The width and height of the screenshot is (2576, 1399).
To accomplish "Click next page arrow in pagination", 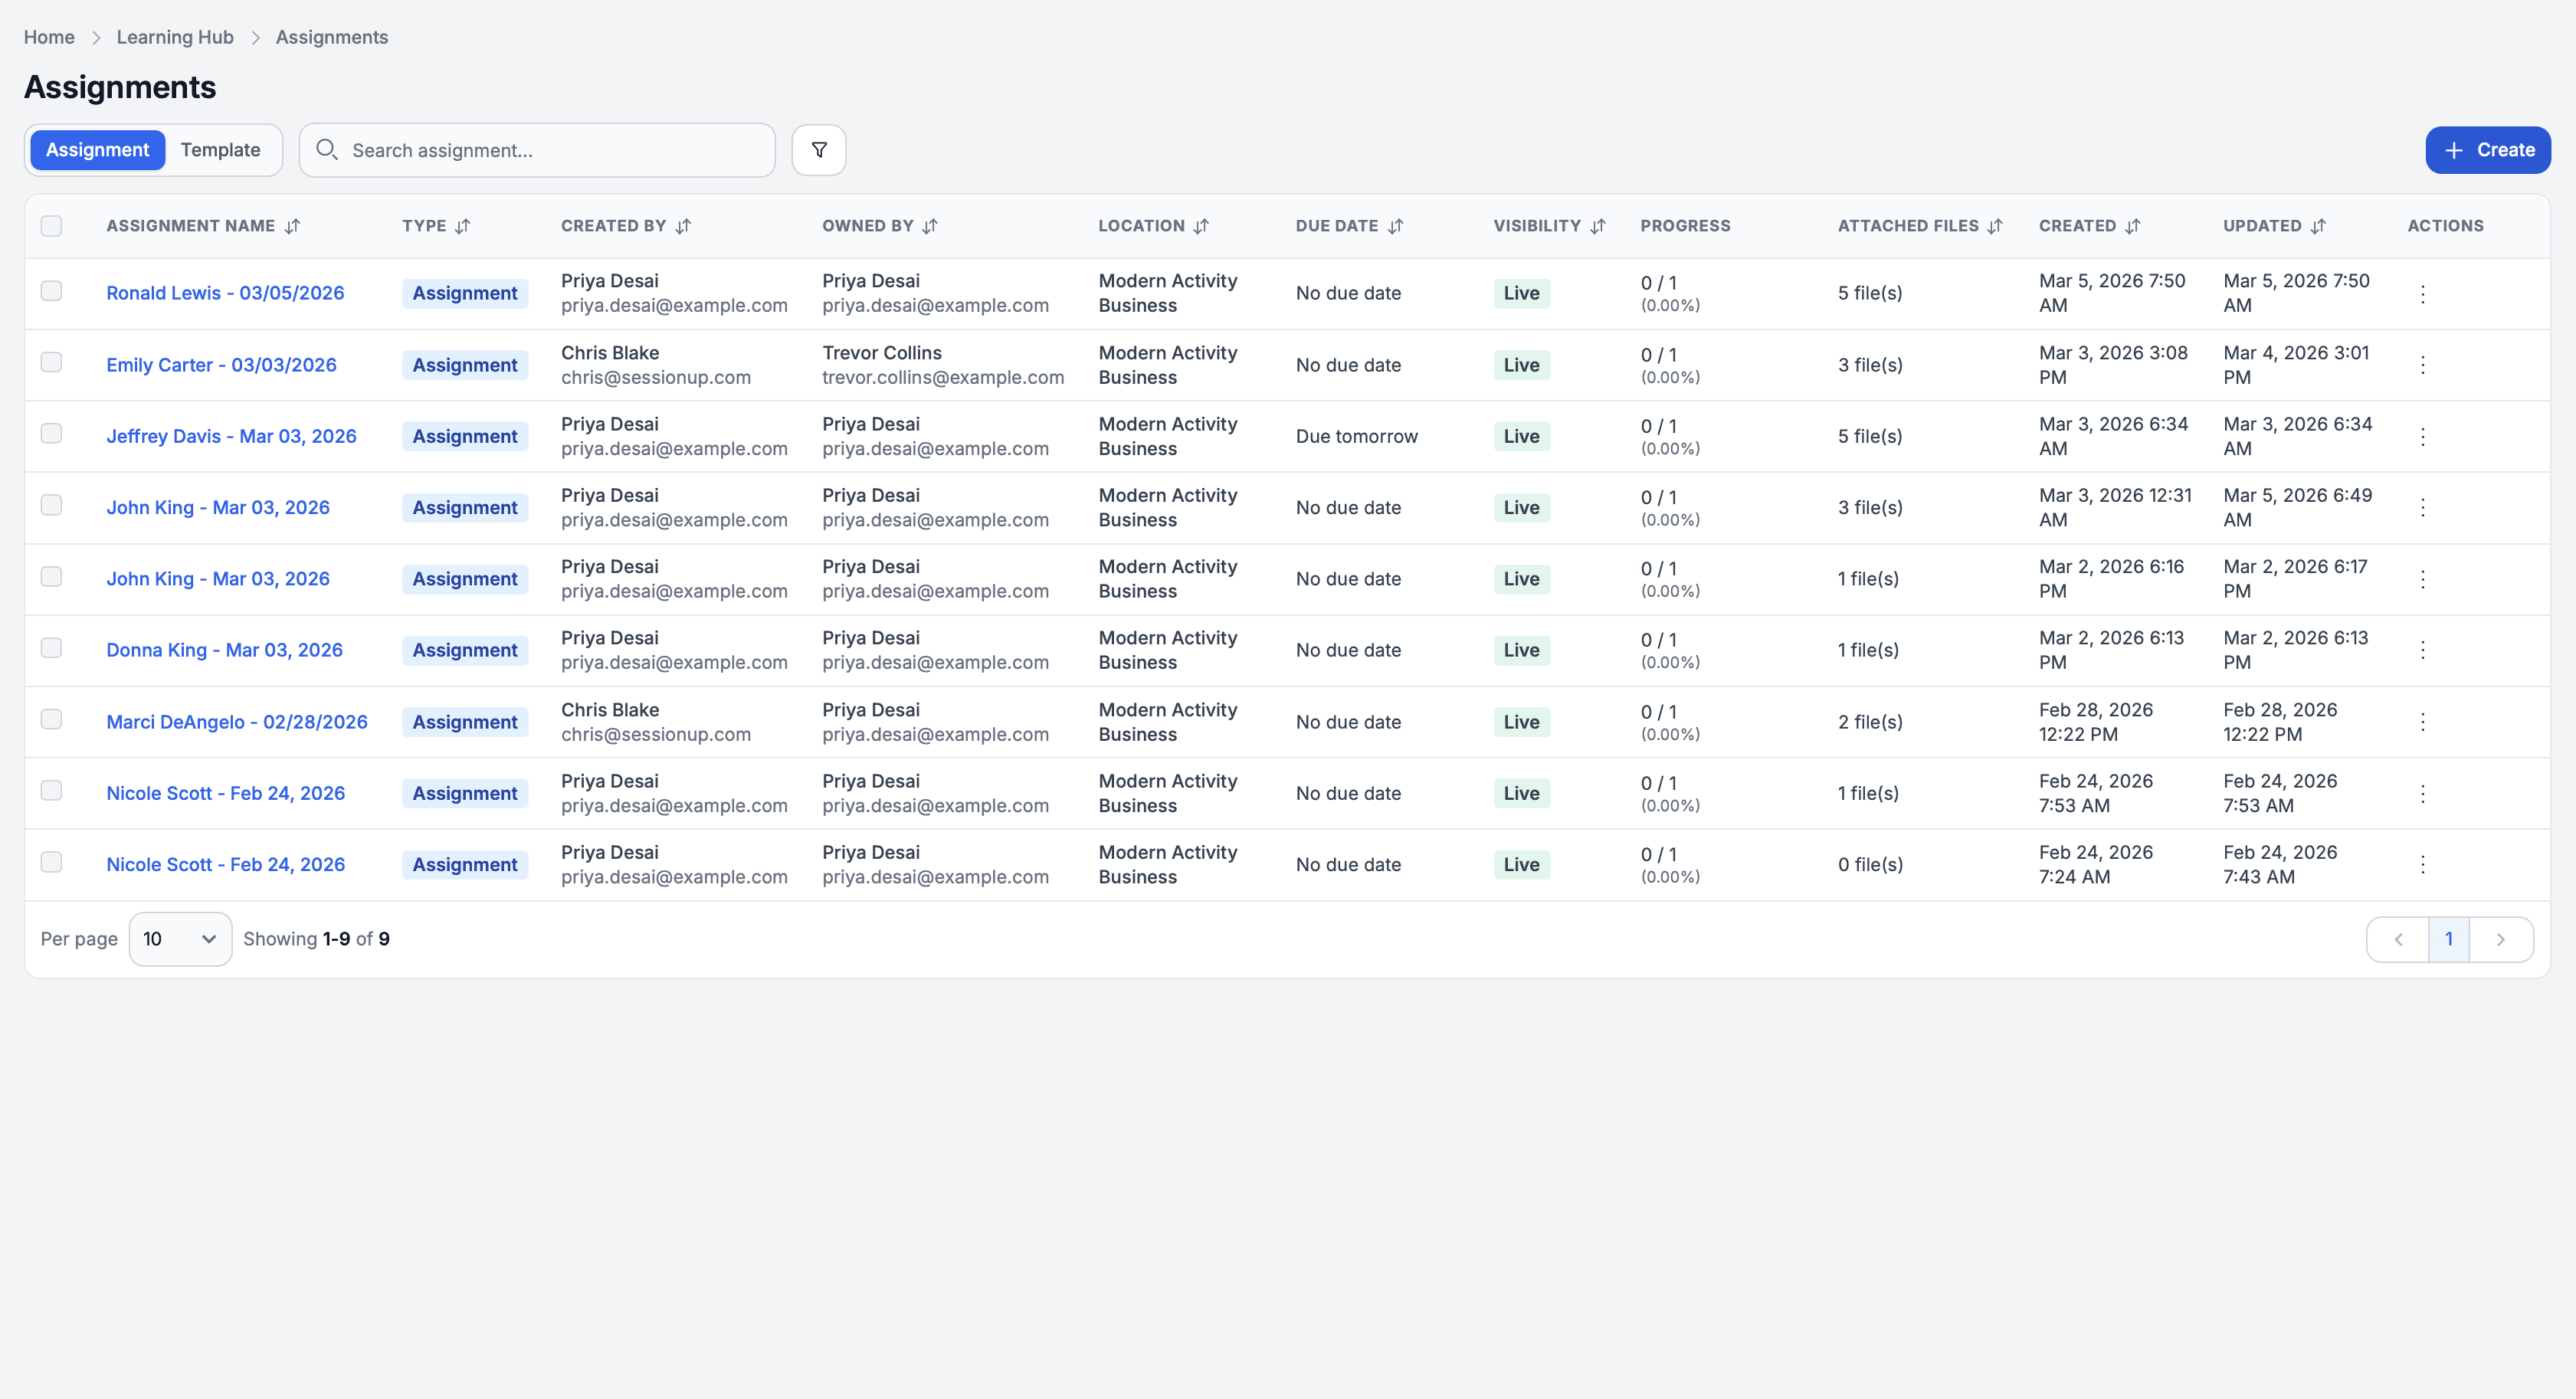I will coord(2500,939).
